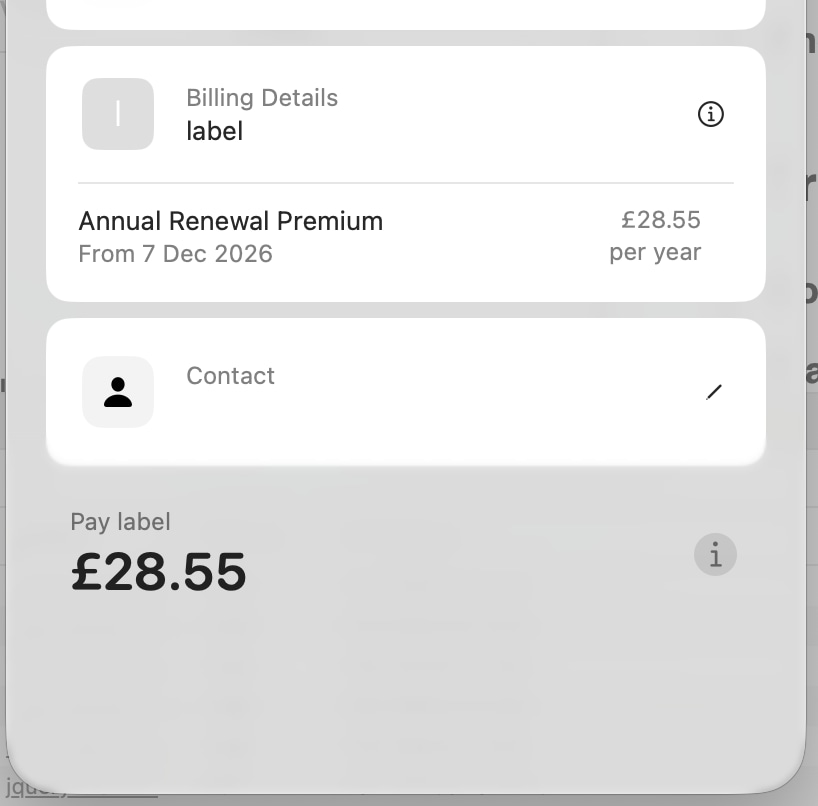Click the 'From 7 Dec 2026' date text
This screenshot has width=818, height=806.
[176, 254]
